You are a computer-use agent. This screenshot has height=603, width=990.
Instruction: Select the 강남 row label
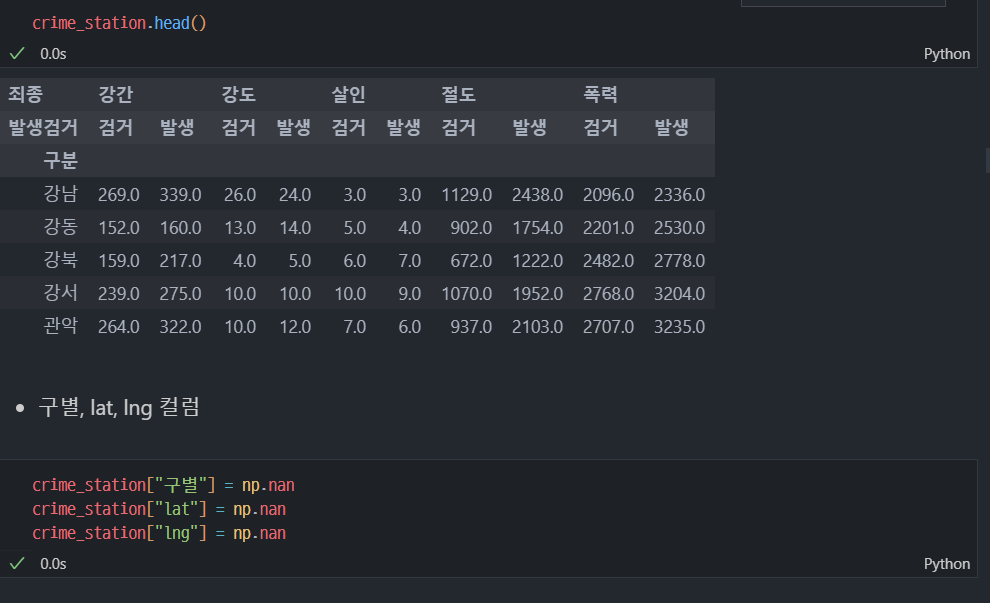tap(61, 194)
